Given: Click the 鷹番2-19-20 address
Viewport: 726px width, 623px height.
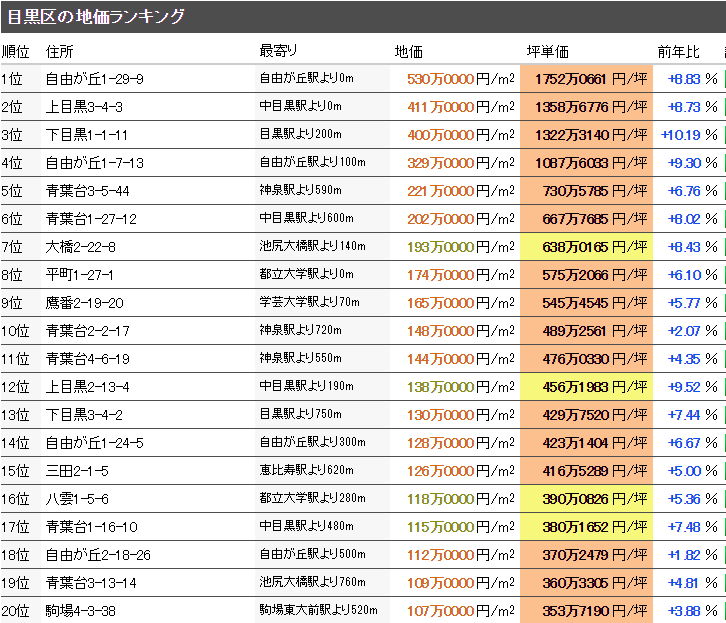Looking at the screenshot, I should click(x=85, y=303).
